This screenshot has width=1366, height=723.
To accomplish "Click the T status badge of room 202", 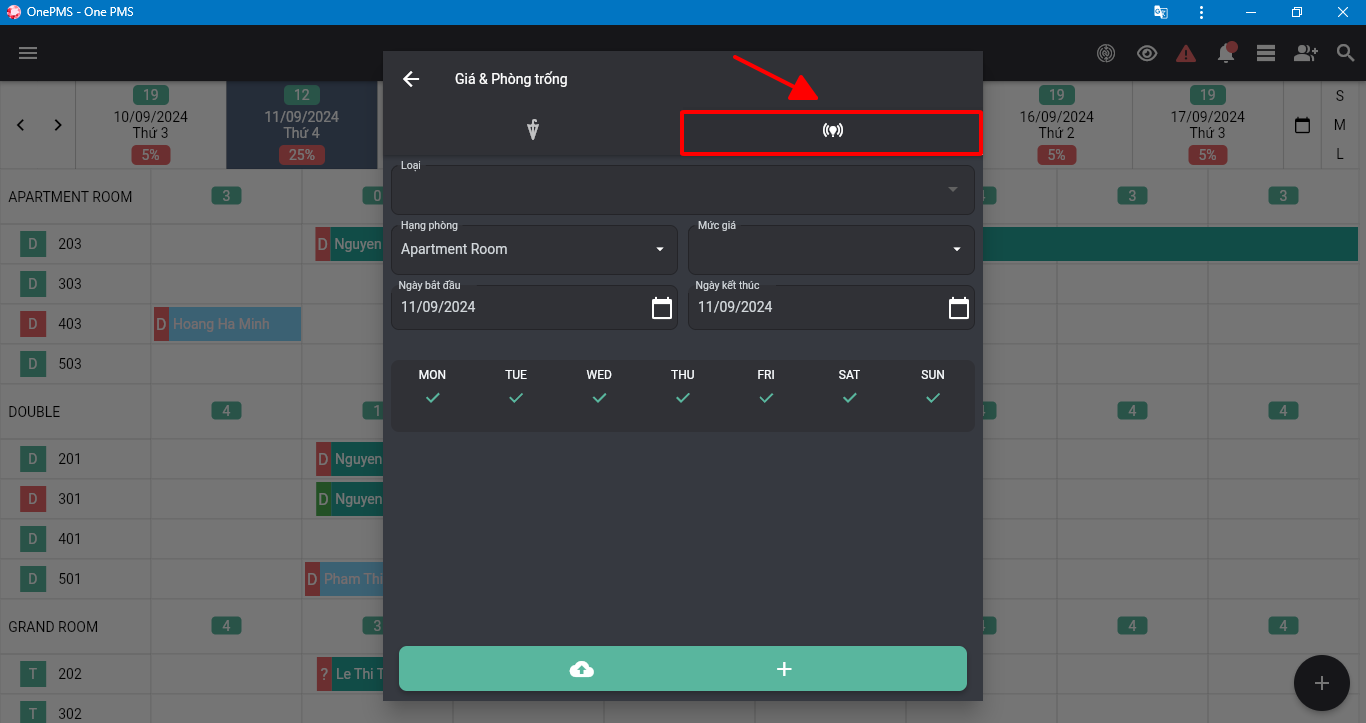I will click(x=32, y=674).
